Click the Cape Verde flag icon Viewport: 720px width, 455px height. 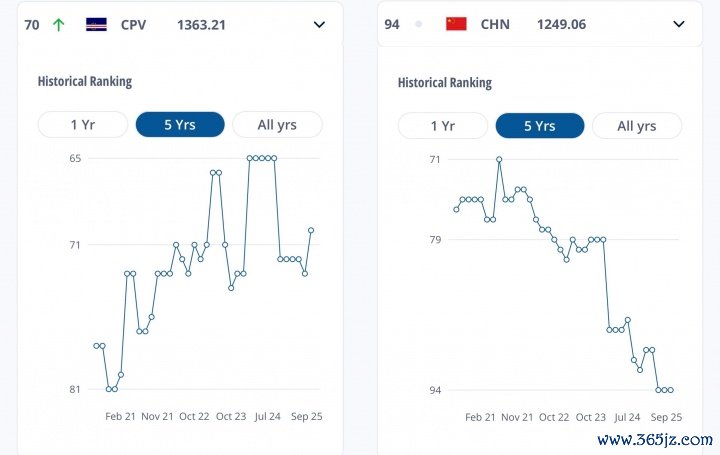97,24
